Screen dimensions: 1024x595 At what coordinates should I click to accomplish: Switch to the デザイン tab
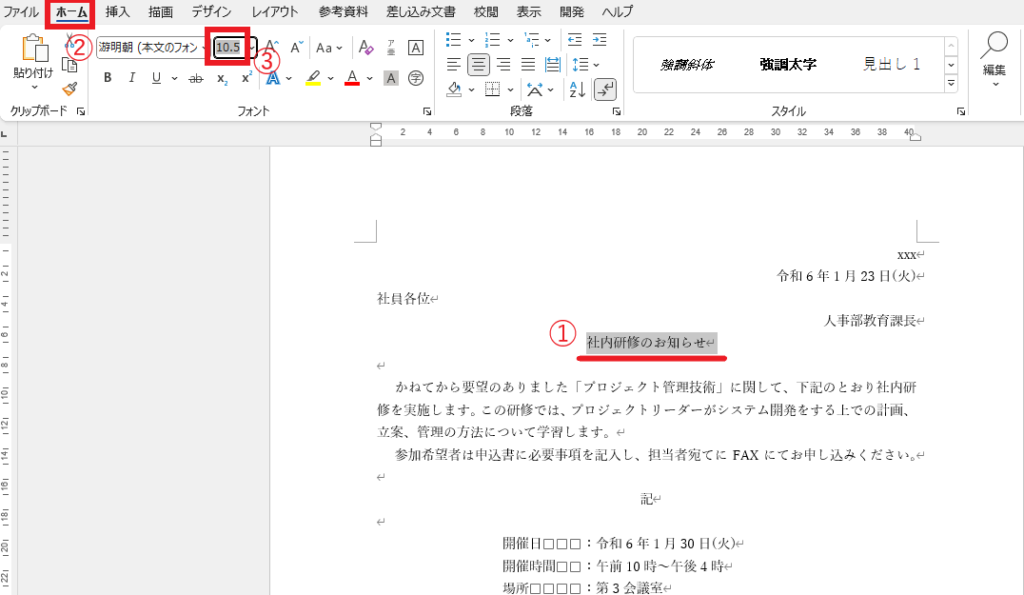(212, 12)
